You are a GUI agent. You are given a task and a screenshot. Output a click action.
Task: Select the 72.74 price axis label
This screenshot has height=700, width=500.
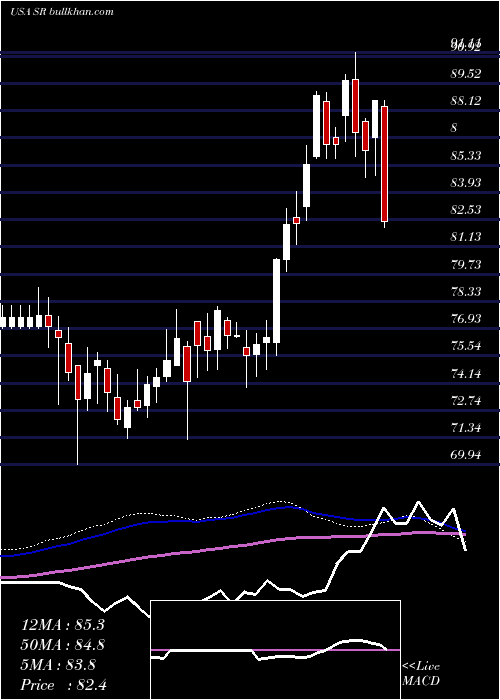pos(466,401)
